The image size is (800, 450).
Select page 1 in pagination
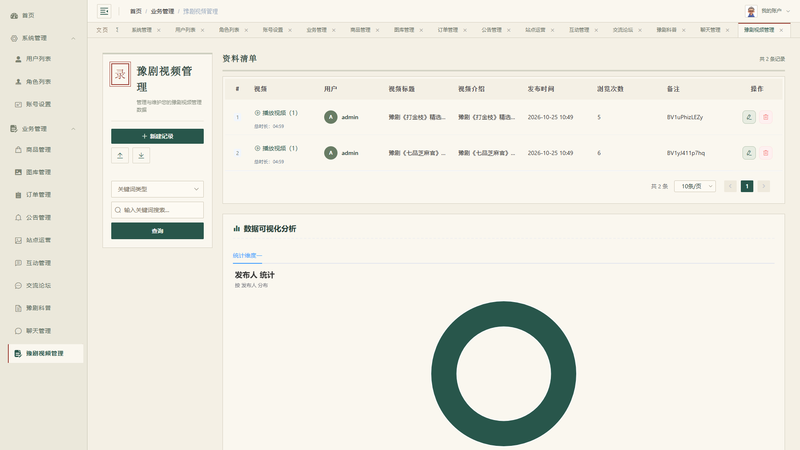coord(747,186)
